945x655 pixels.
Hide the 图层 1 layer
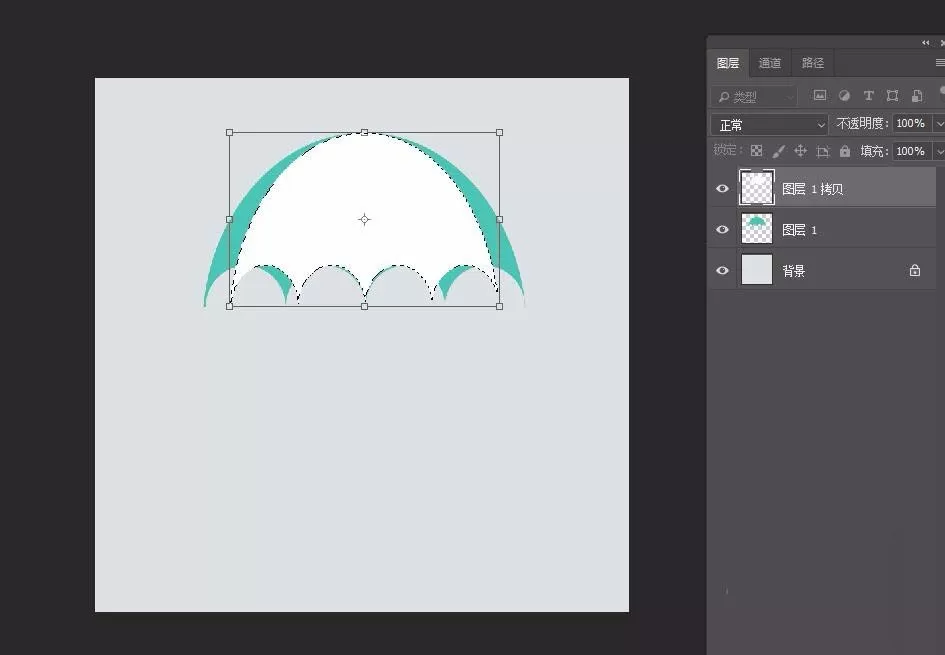tap(722, 230)
